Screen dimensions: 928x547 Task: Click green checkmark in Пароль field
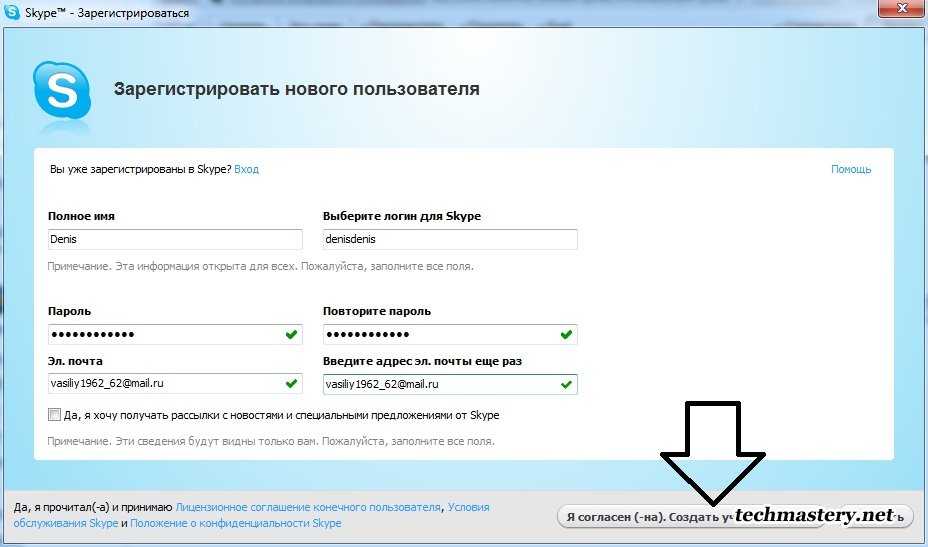pyautogui.click(x=291, y=334)
